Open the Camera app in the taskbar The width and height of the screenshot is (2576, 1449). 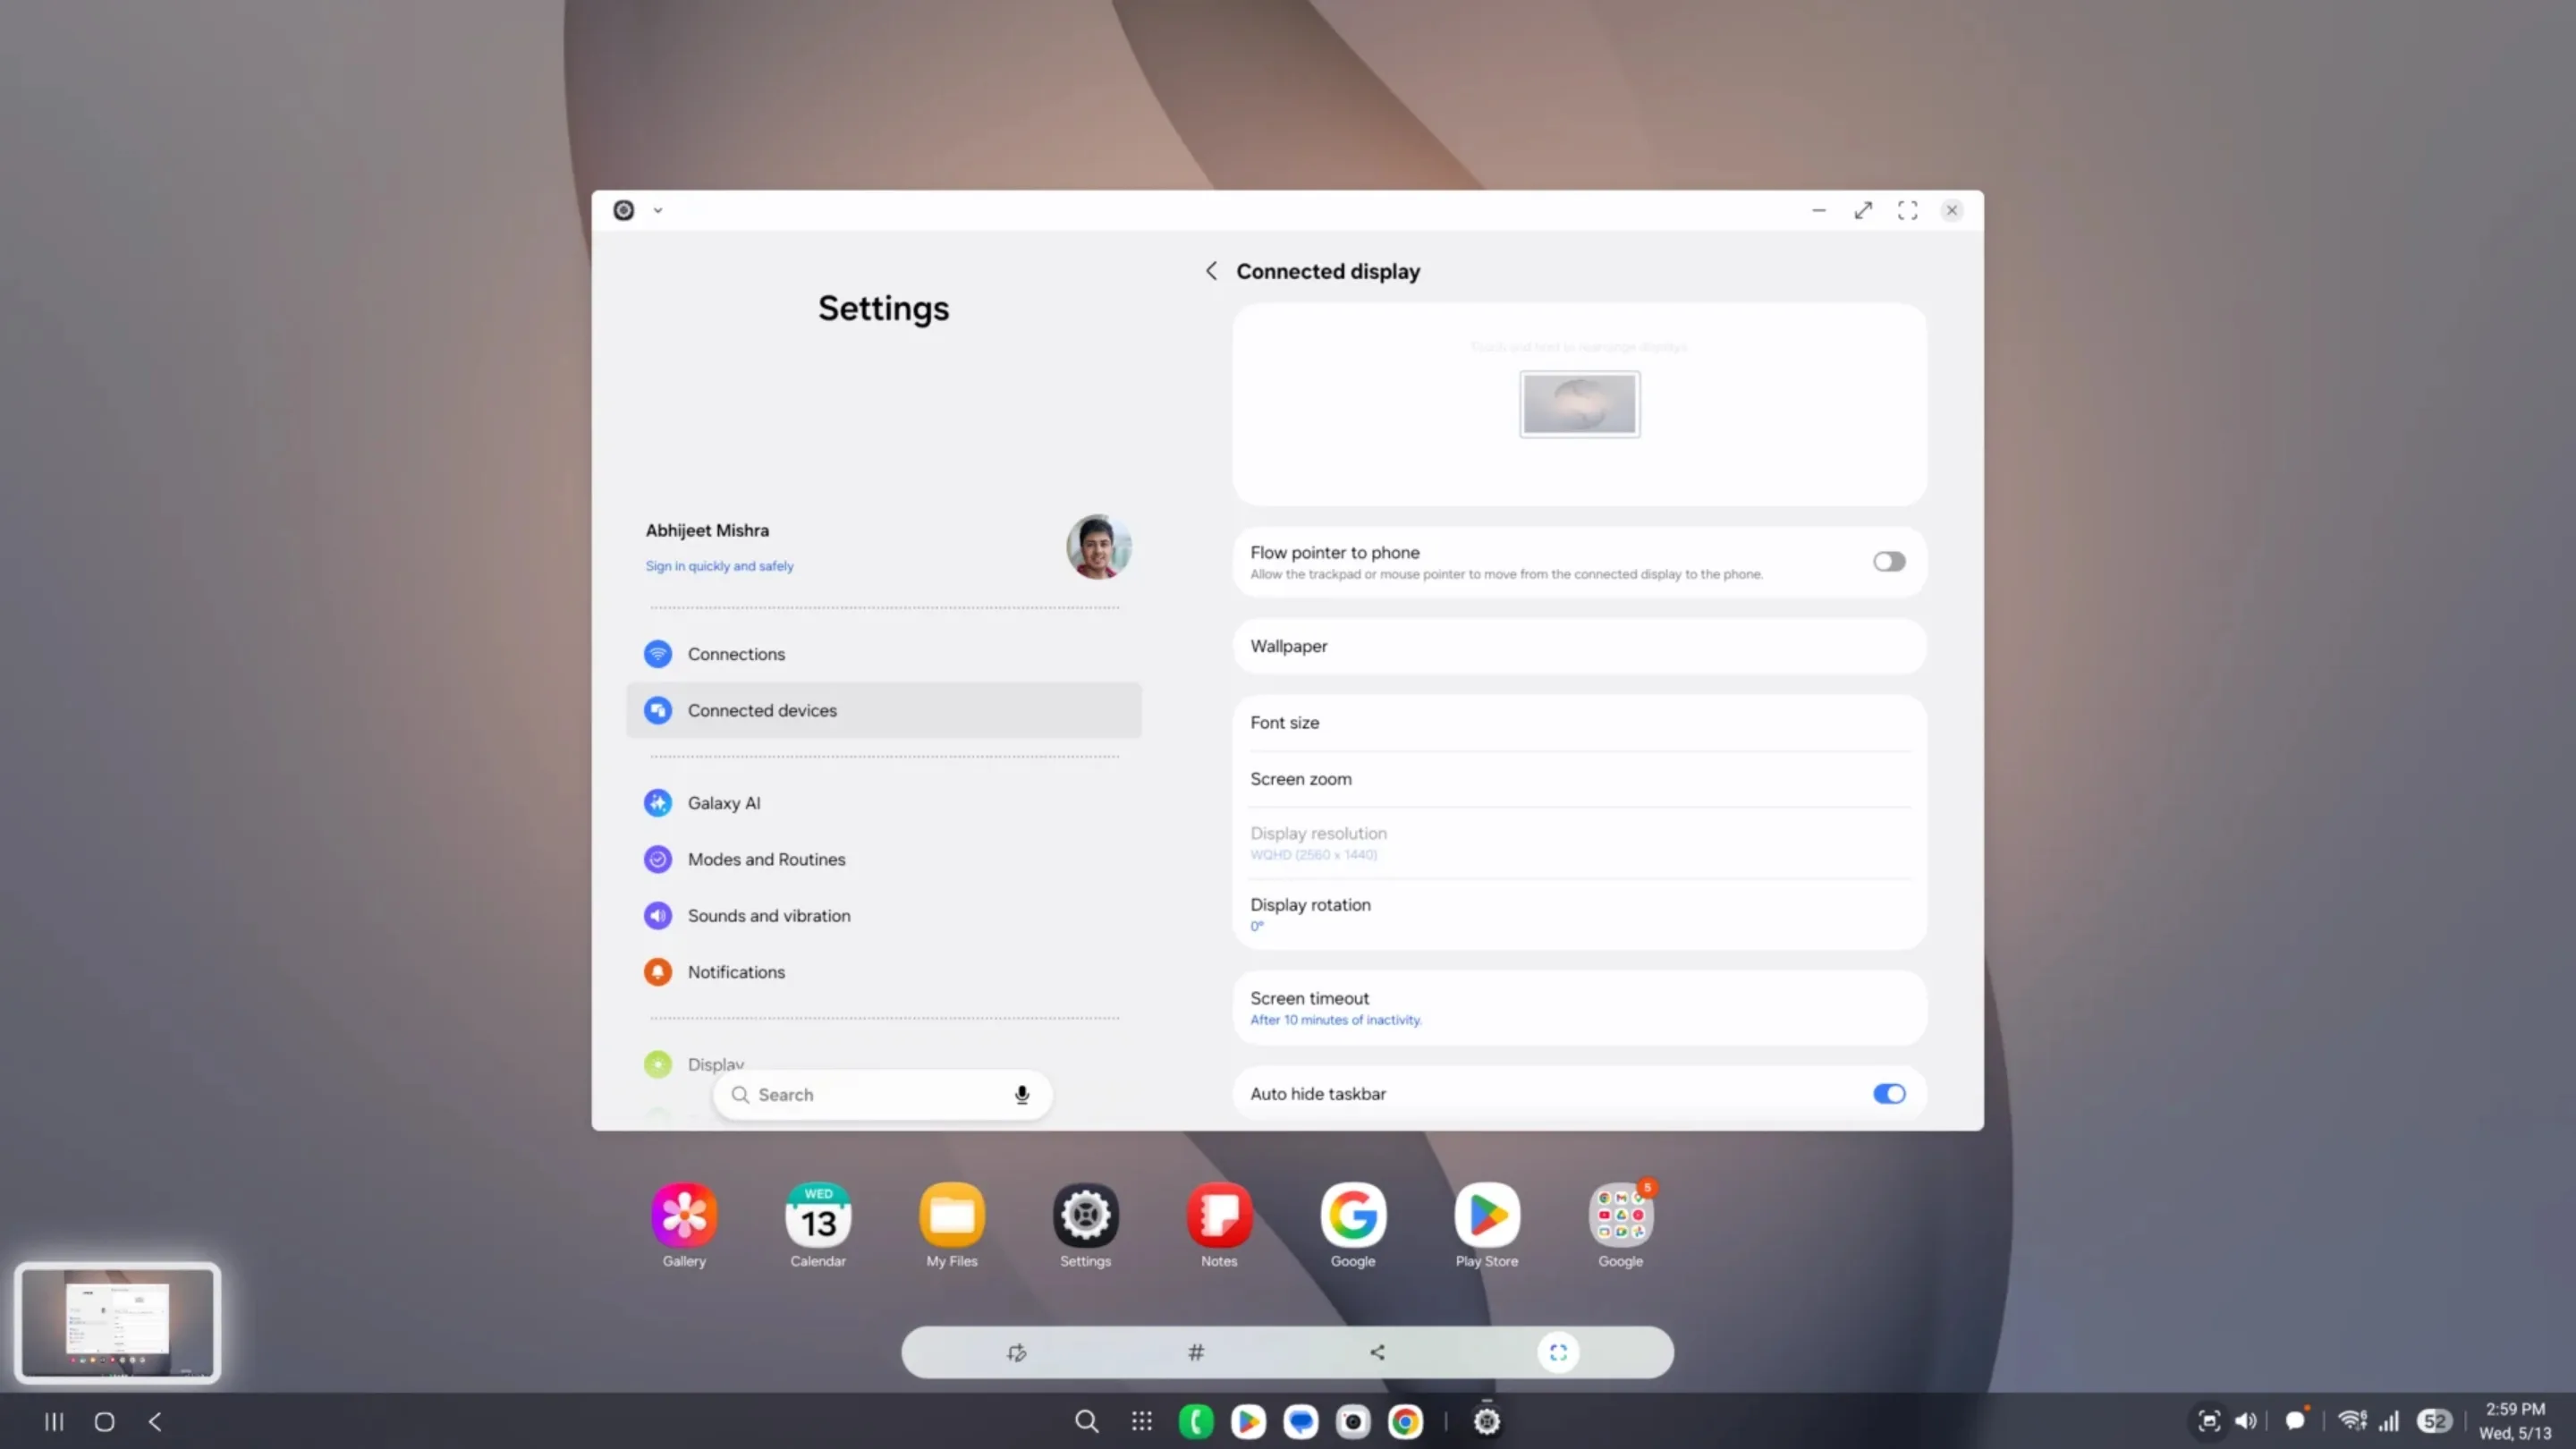(1353, 1421)
